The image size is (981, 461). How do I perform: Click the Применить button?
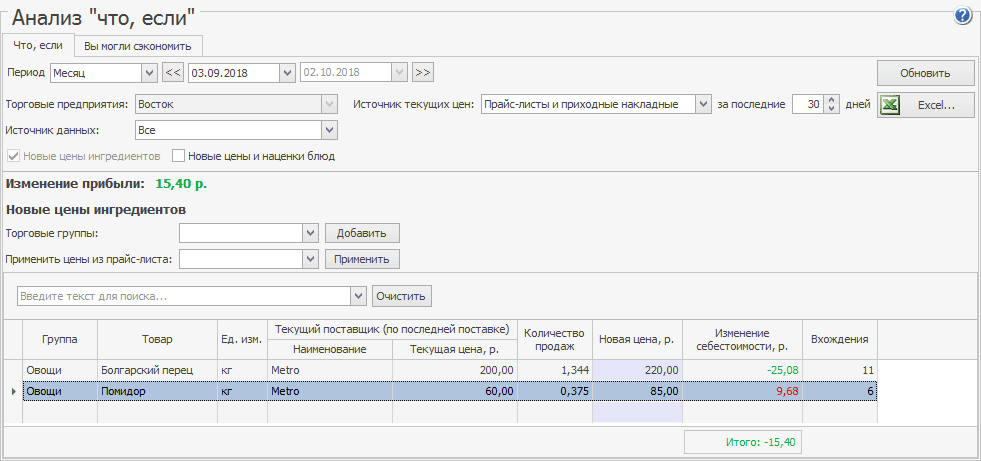pos(362,259)
